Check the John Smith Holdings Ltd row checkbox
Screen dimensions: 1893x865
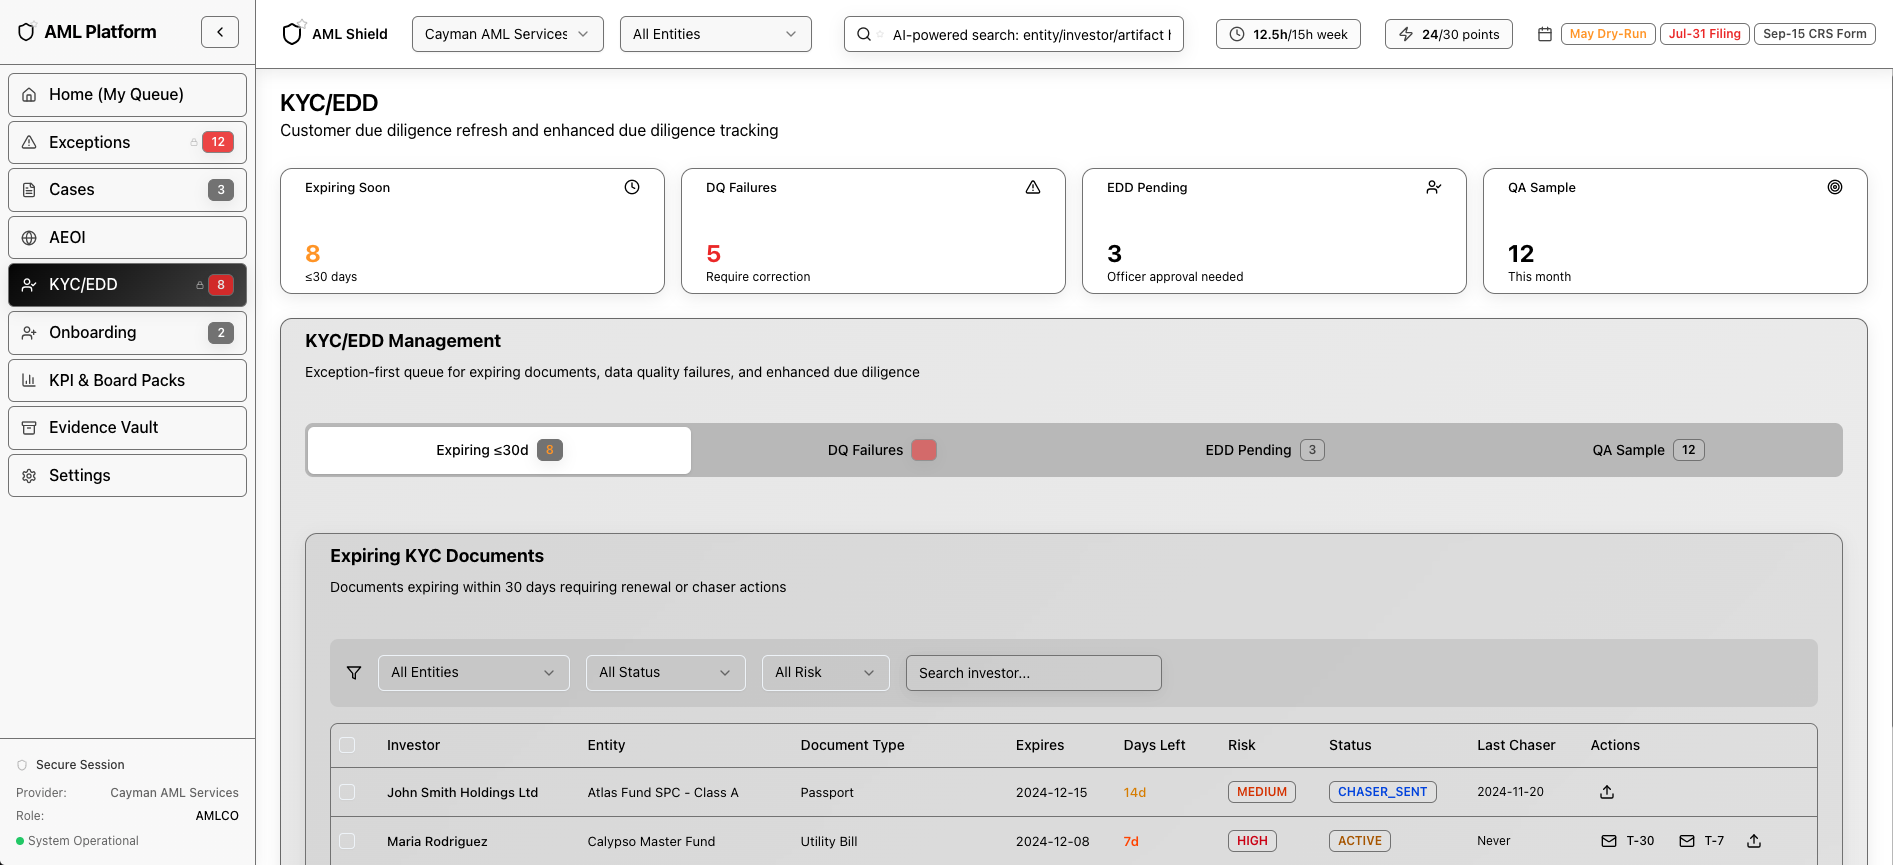pos(347,792)
